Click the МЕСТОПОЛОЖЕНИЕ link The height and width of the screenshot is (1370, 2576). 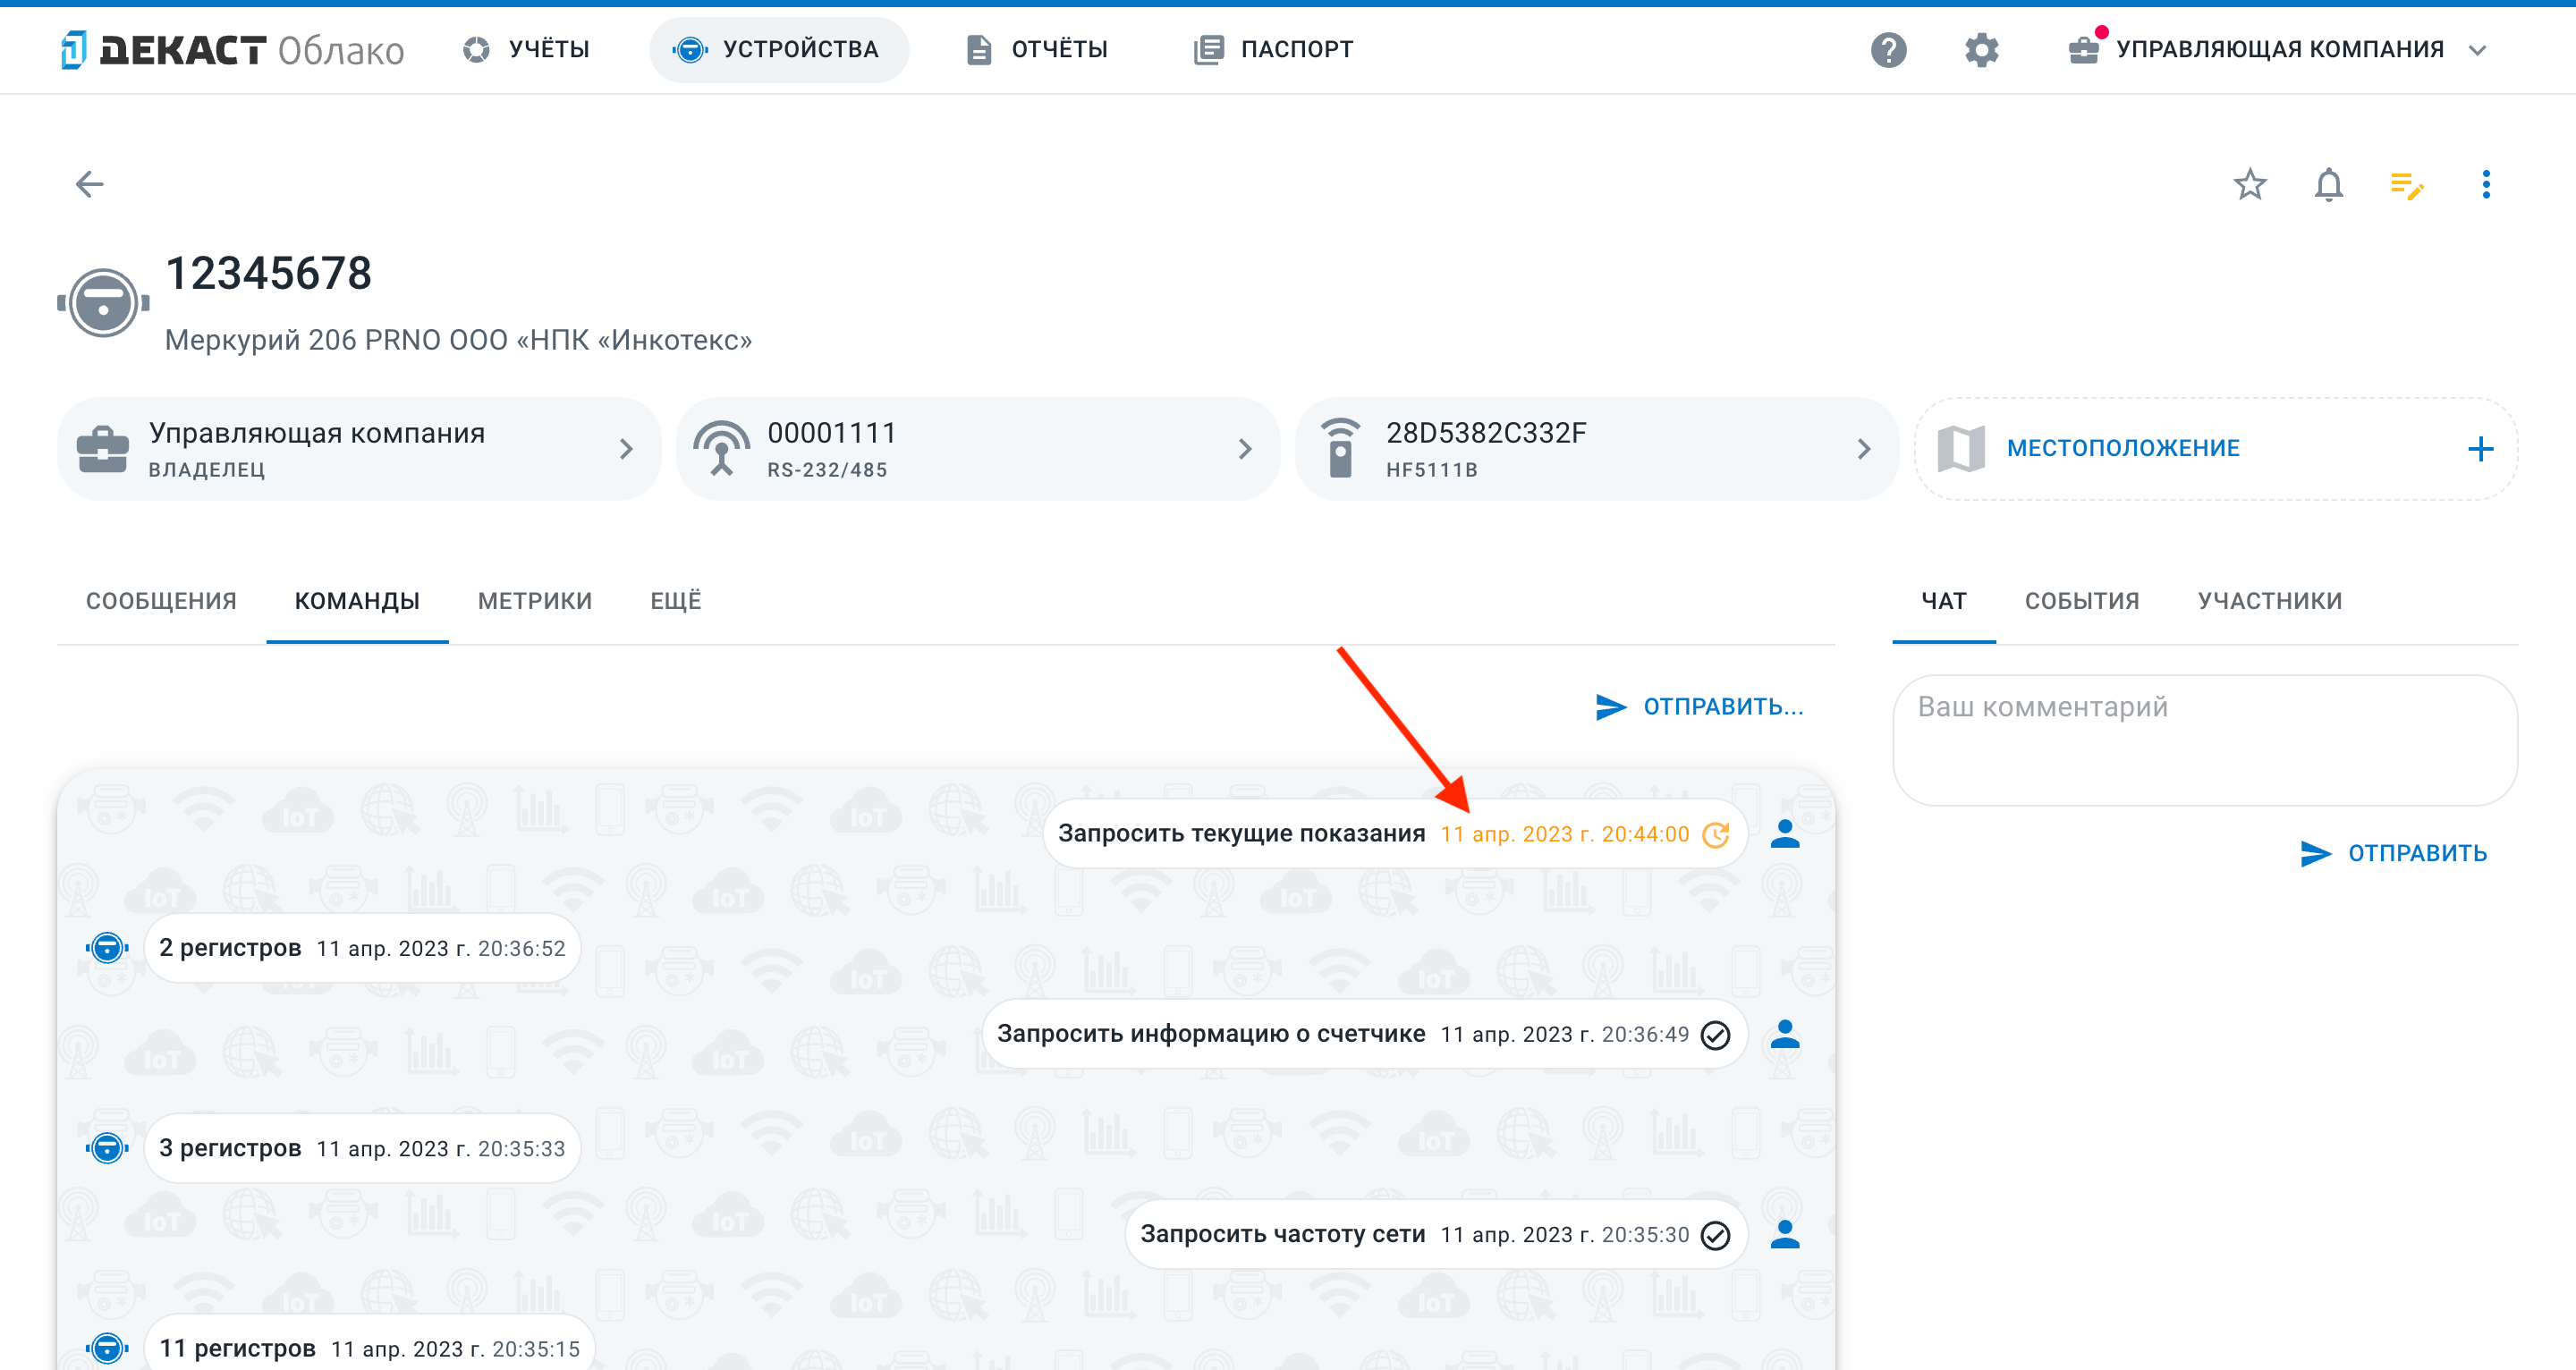click(x=2122, y=449)
